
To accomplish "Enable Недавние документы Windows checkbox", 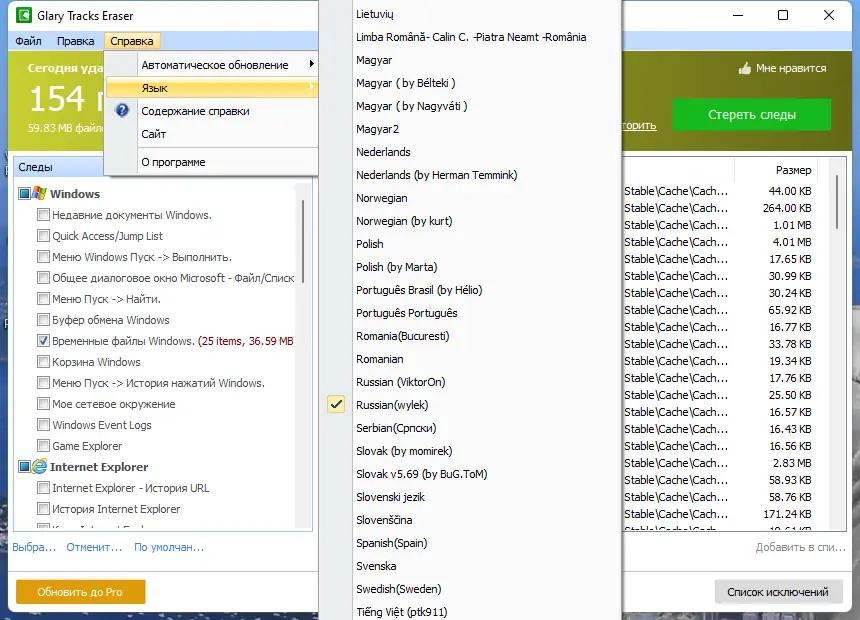I will click(x=43, y=215).
